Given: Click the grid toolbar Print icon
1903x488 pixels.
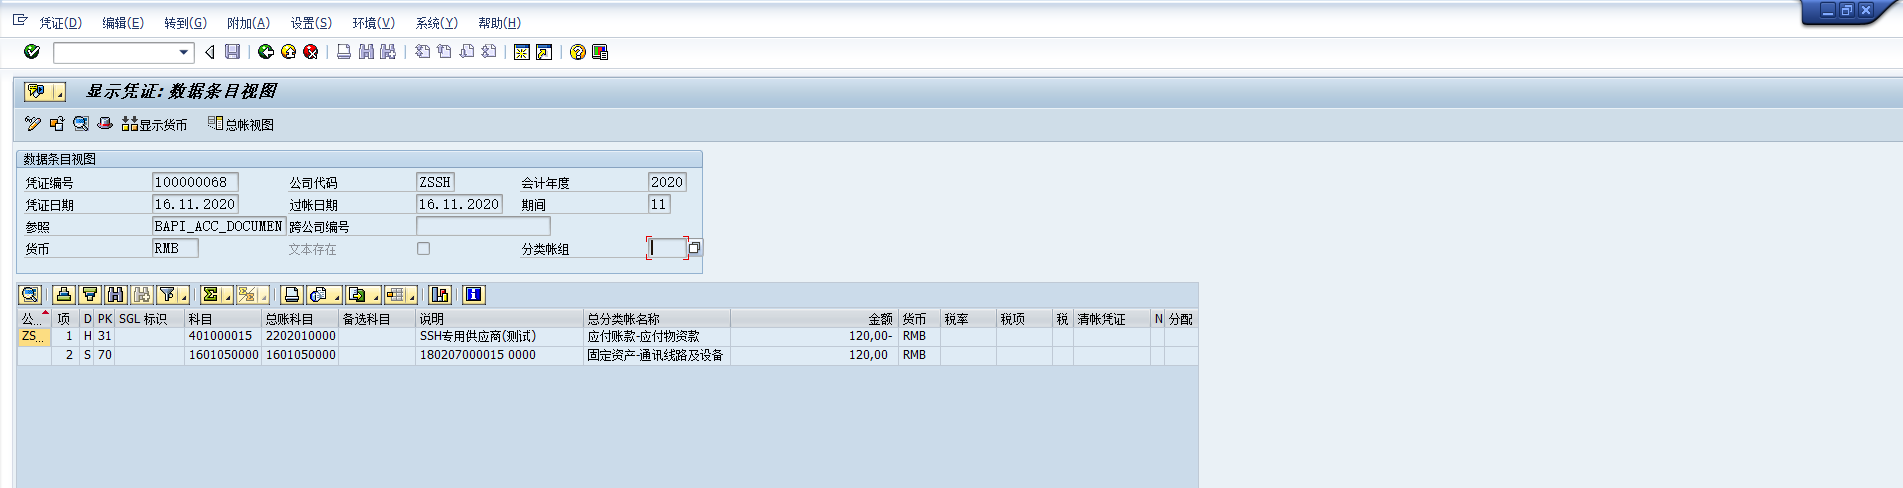Looking at the screenshot, I should 291,294.
